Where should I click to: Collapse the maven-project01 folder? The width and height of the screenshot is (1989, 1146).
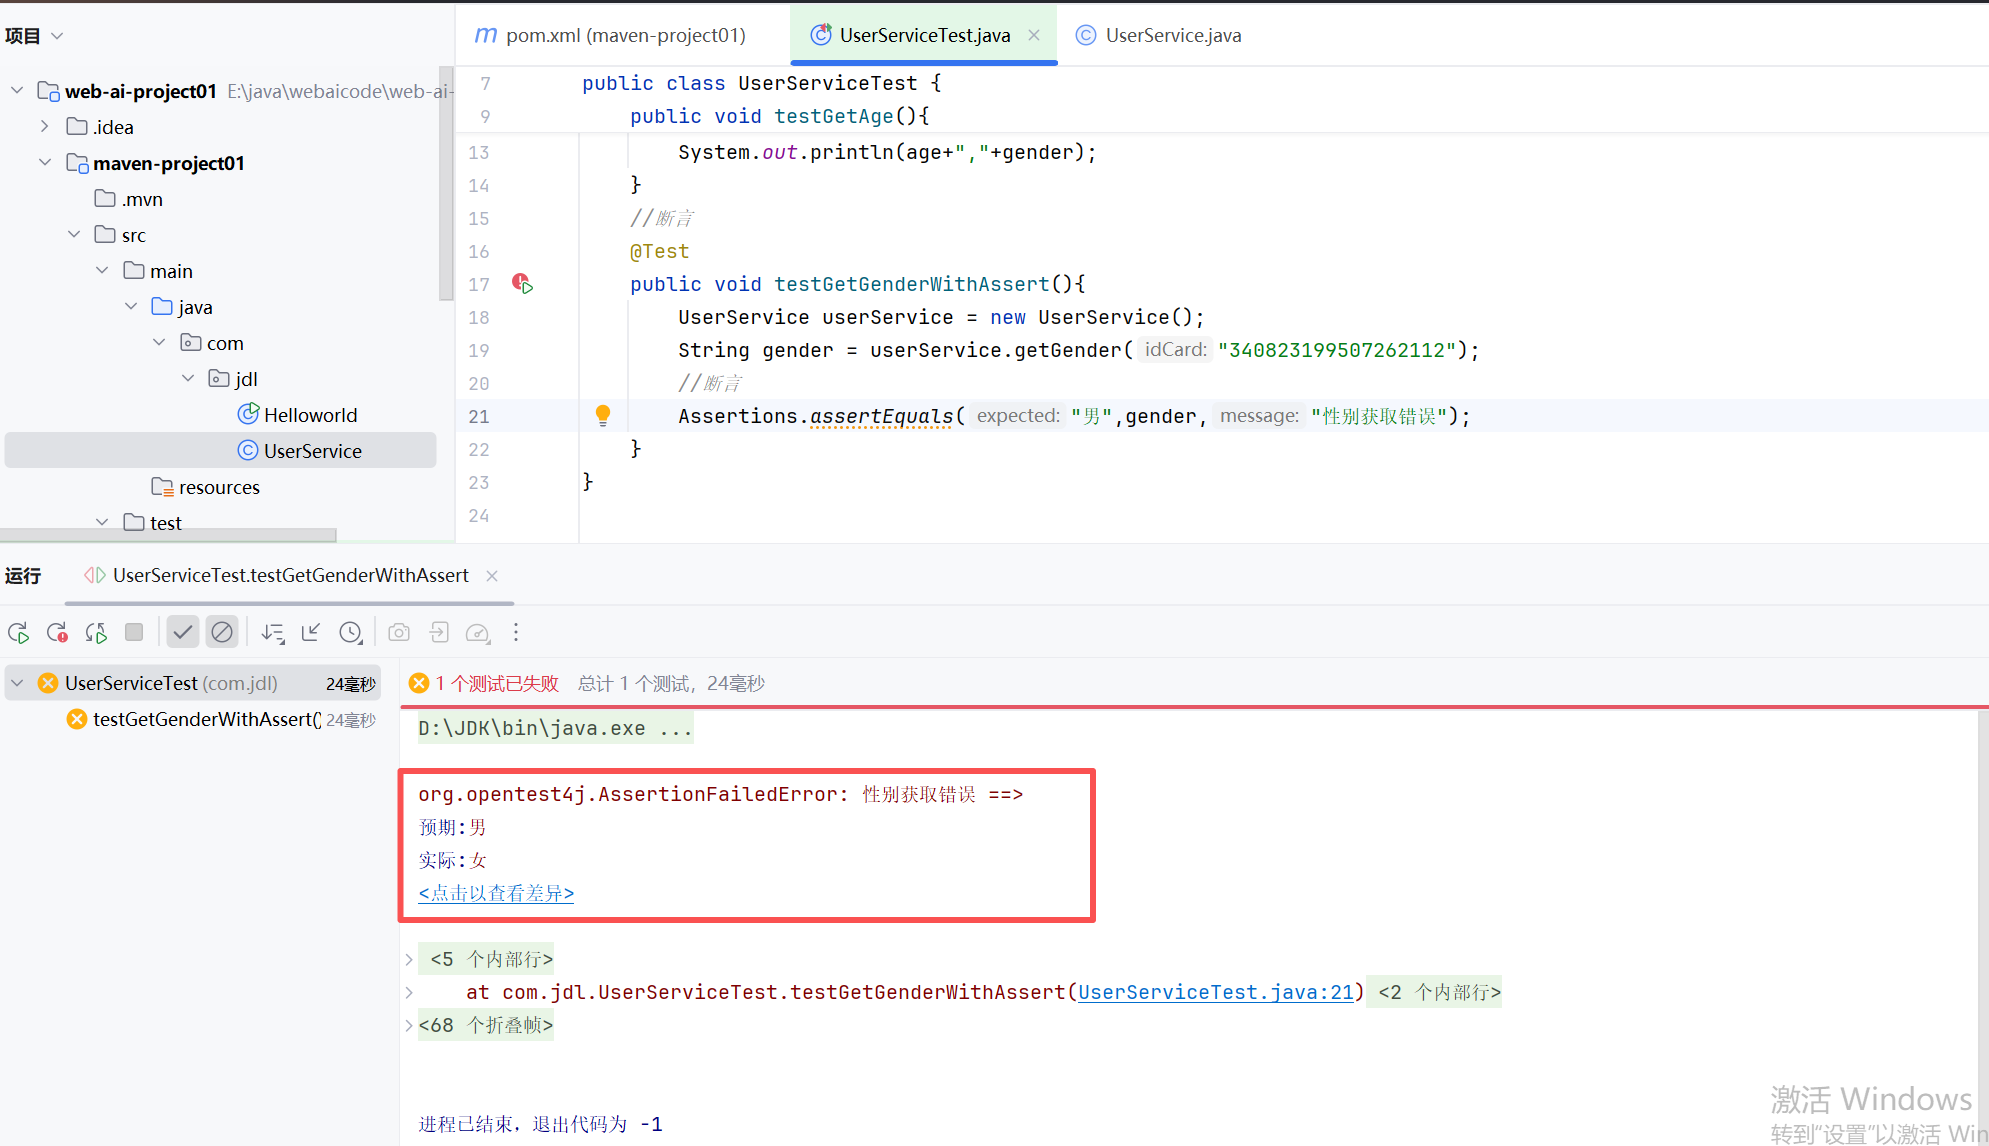[45, 162]
